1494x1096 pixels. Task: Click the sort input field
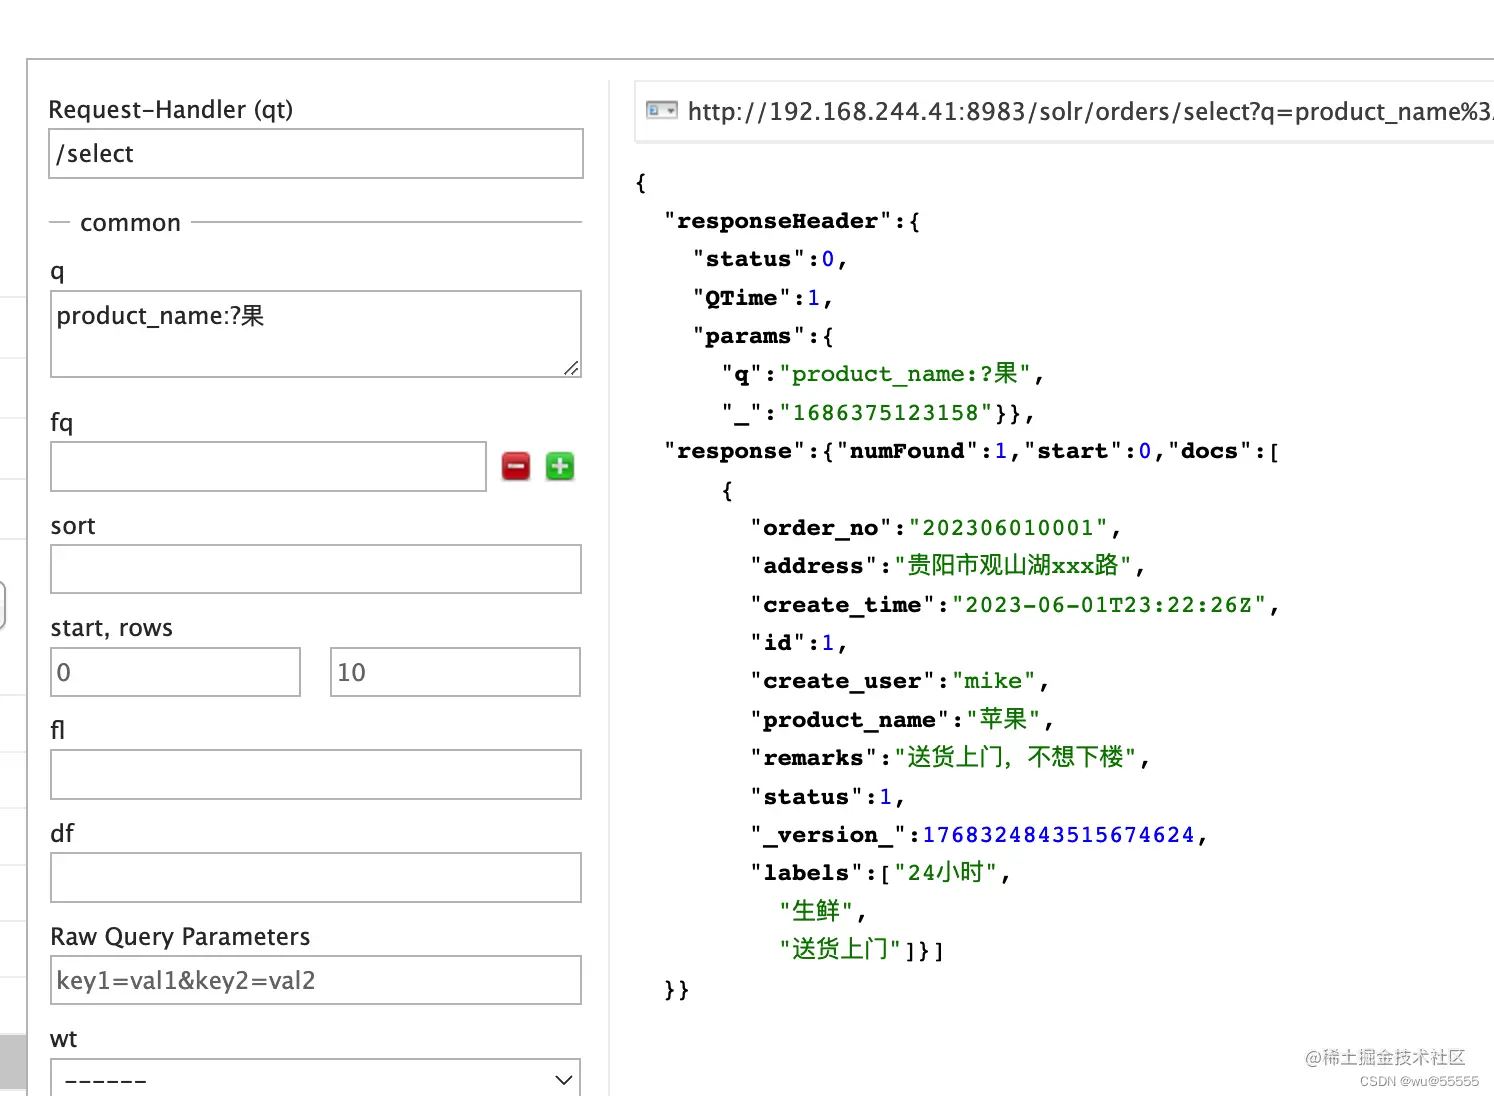coord(315,569)
